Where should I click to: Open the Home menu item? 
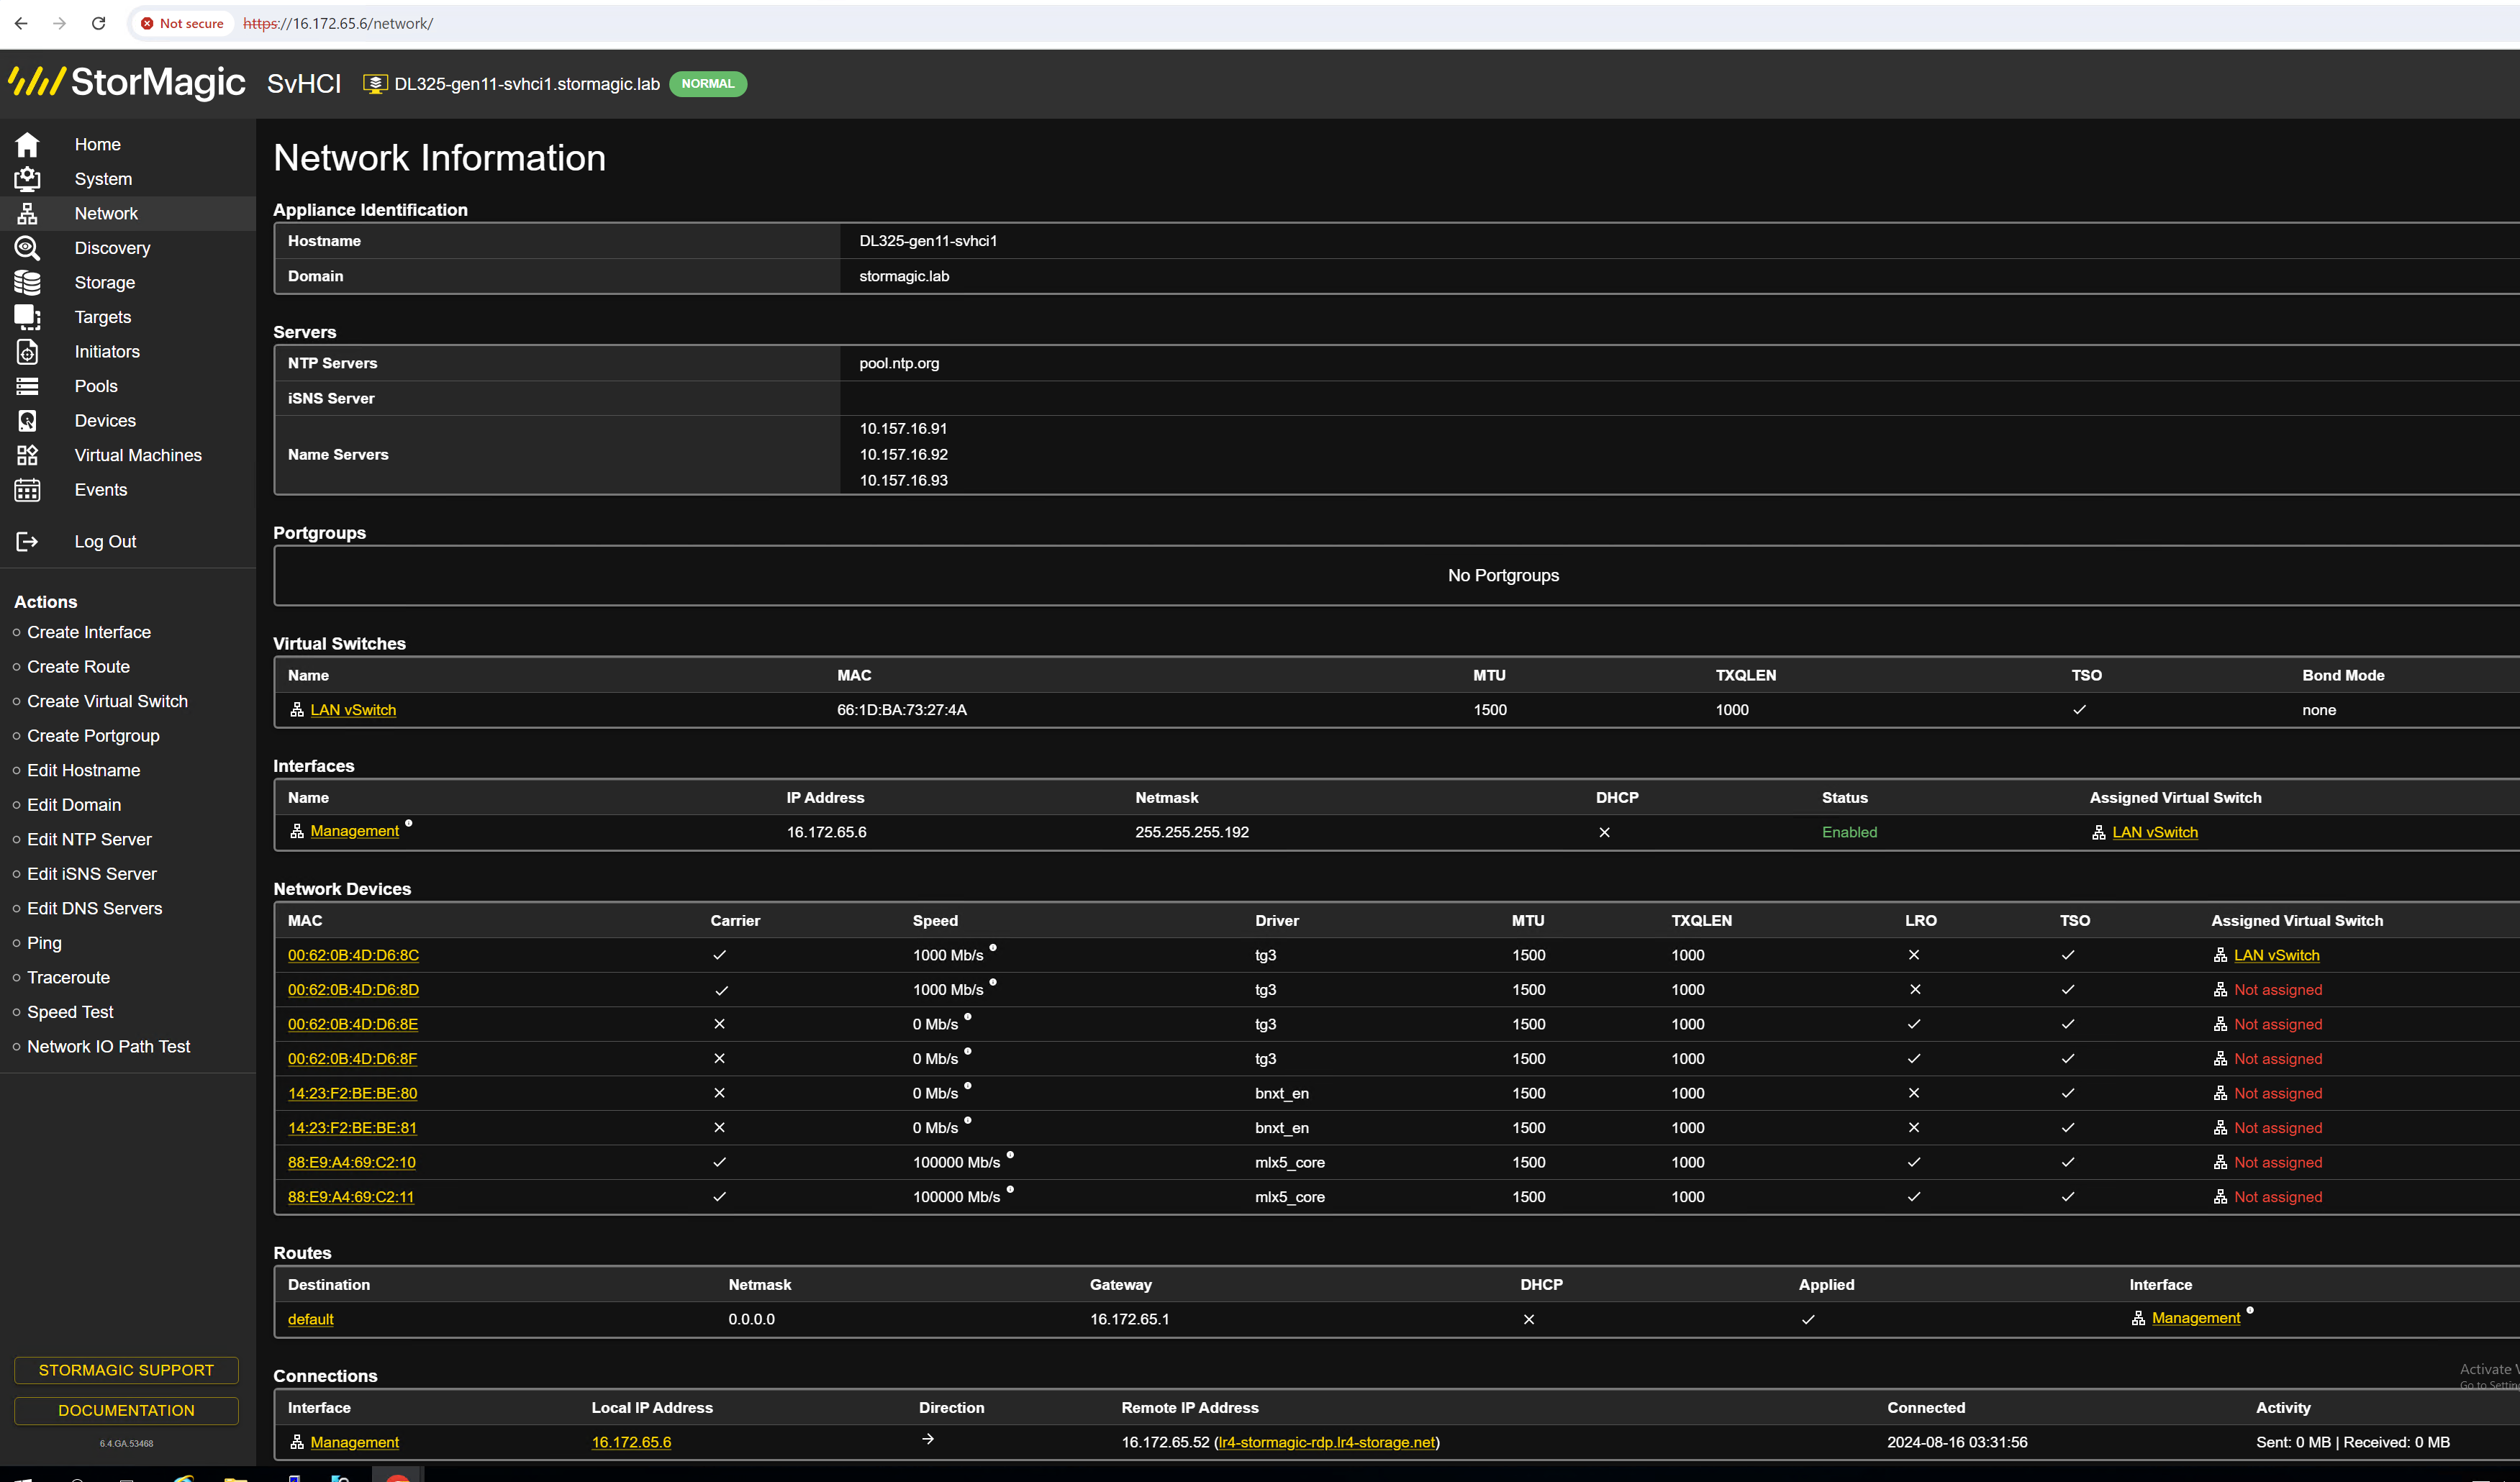tap(98, 144)
